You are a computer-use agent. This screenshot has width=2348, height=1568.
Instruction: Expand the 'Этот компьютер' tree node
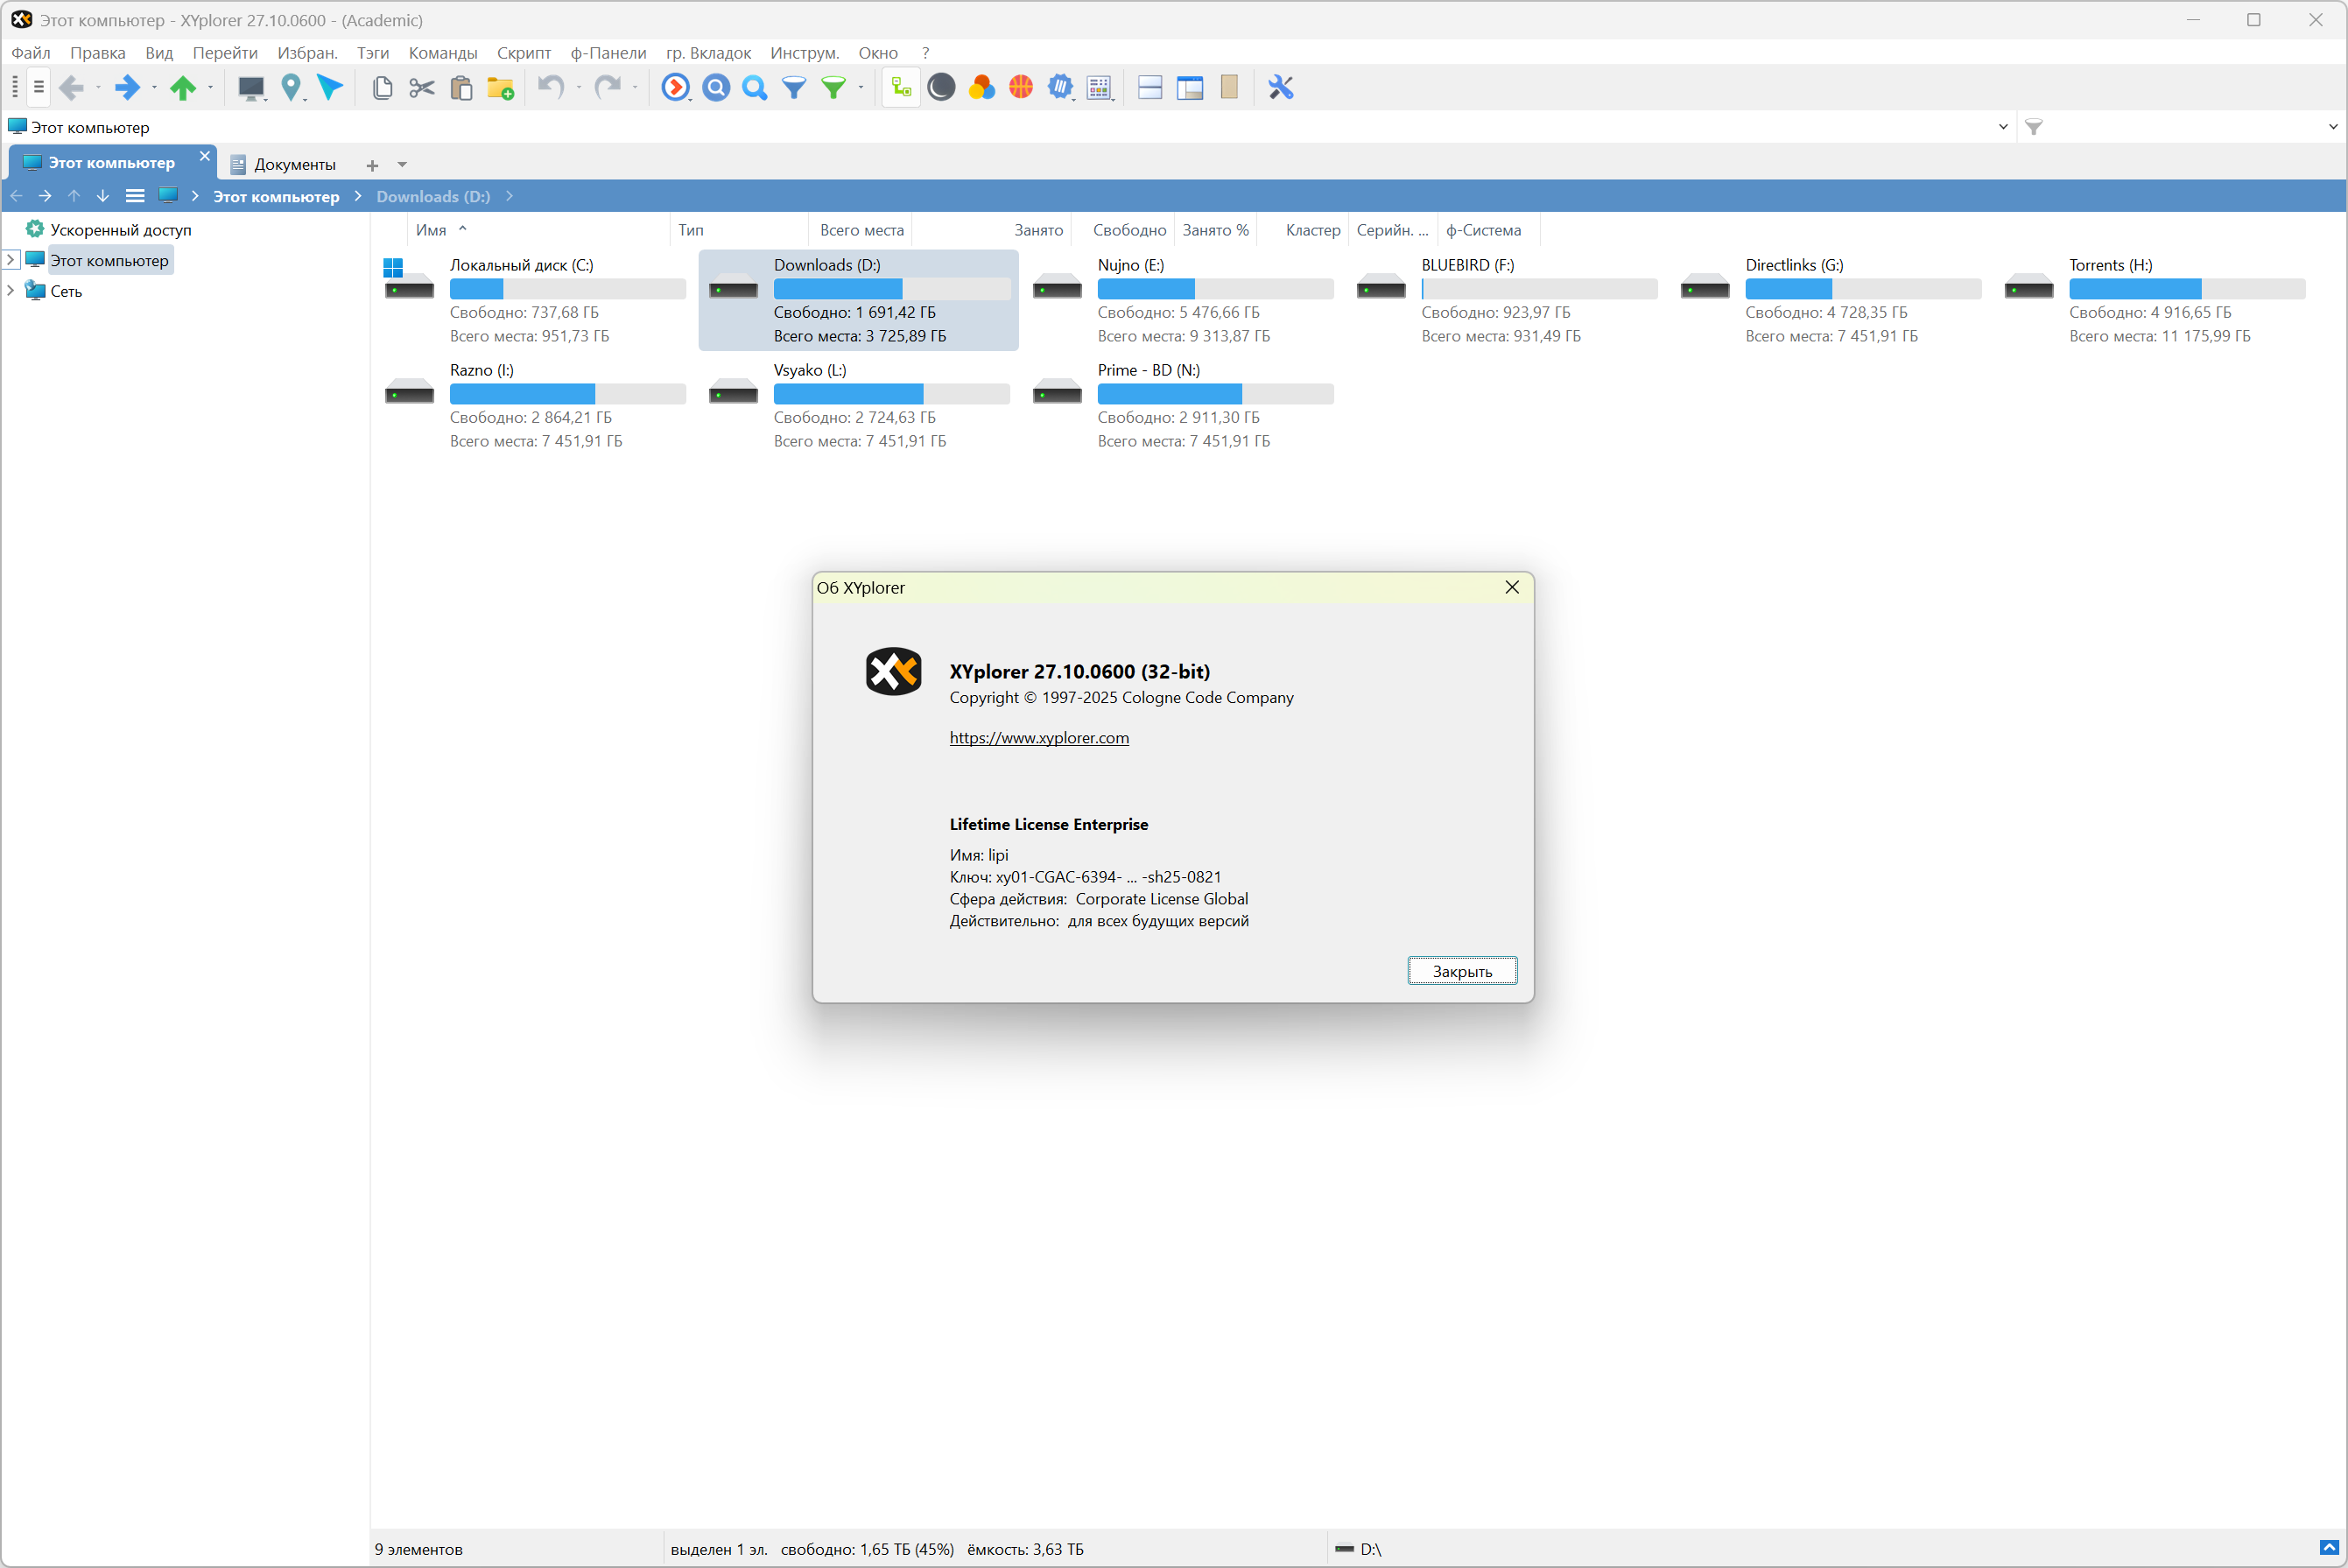(x=11, y=260)
